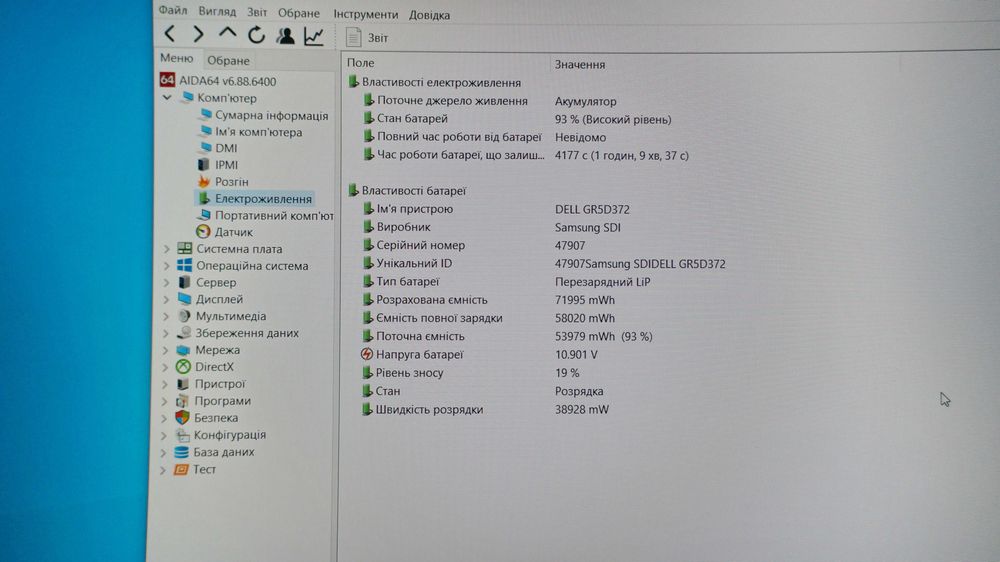1000x562 pixels.
Task: Expand the Дисплей node
Action: tap(166, 299)
